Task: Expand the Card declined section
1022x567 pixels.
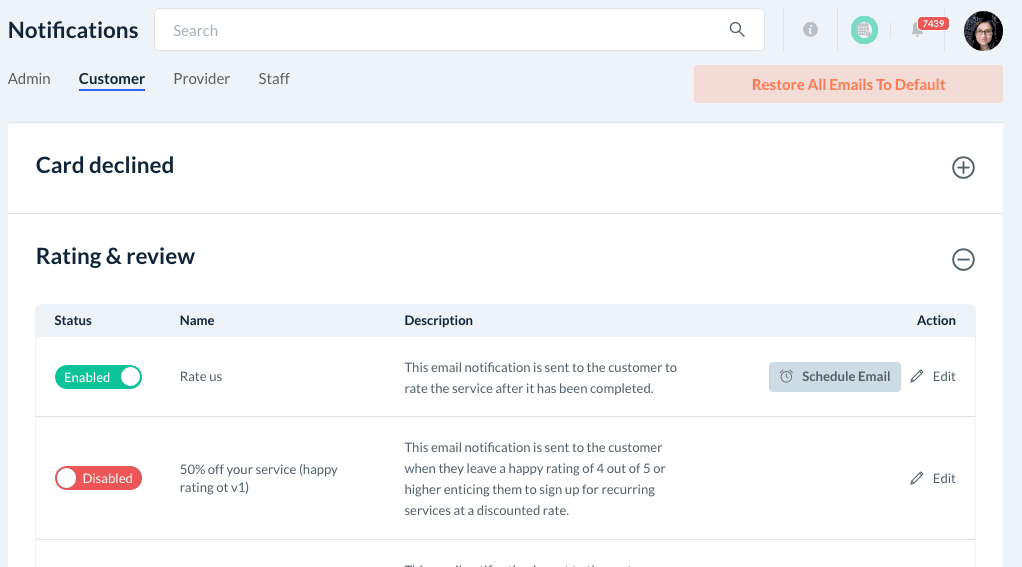Action: point(963,168)
